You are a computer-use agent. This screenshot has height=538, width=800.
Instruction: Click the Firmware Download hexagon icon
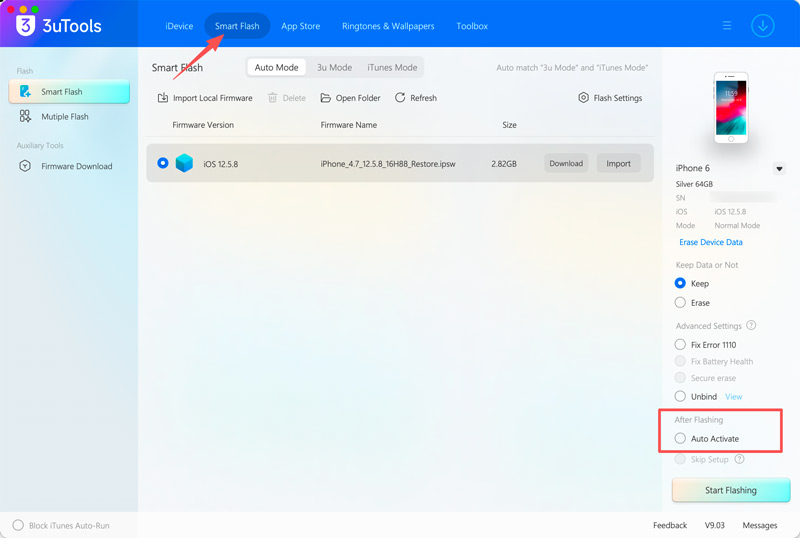coord(25,166)
